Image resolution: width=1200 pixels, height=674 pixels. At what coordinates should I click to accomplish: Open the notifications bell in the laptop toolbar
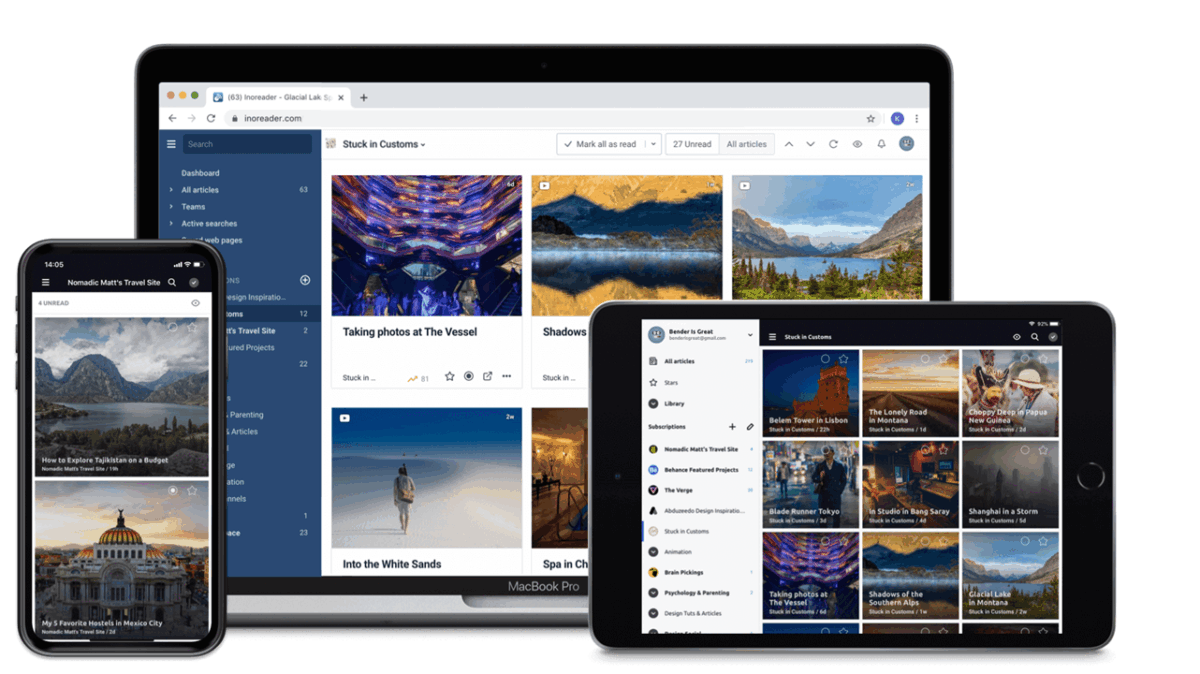pos(881,144)
